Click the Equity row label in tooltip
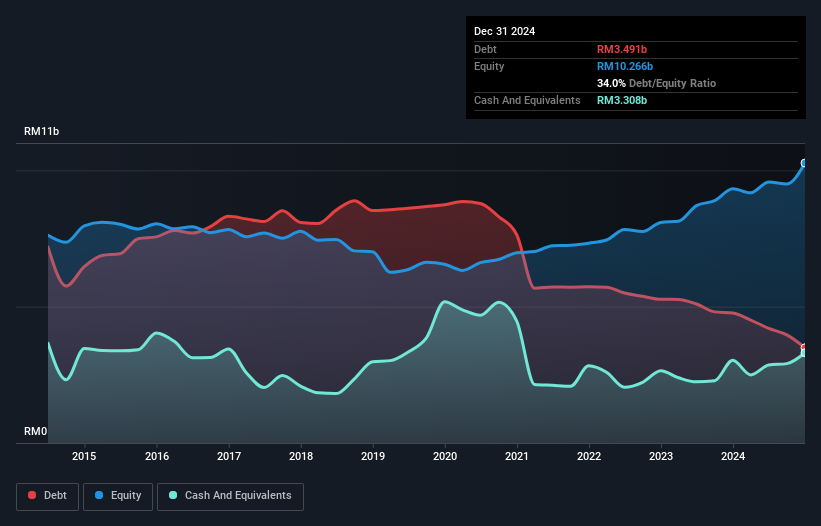This screenshot has width=821, height=526. [x=489, y=66]
